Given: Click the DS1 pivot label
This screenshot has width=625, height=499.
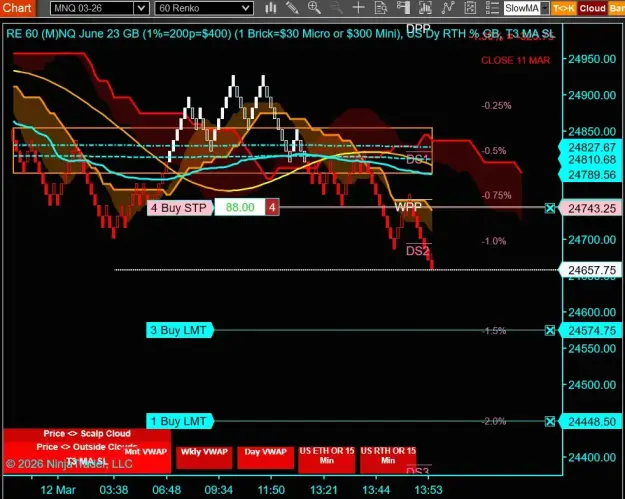Looking at the screenshot, I should click(417, 159).
